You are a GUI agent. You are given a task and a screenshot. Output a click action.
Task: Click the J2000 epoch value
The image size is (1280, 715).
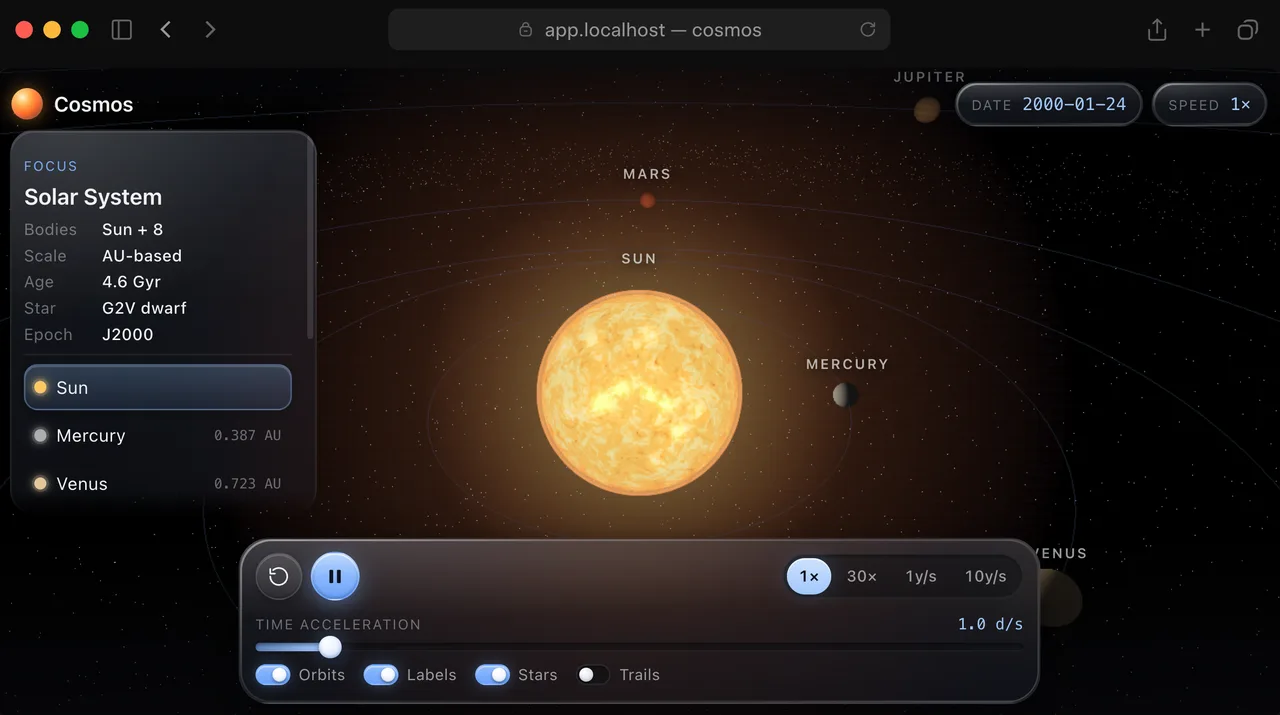[x=128, y=334]
